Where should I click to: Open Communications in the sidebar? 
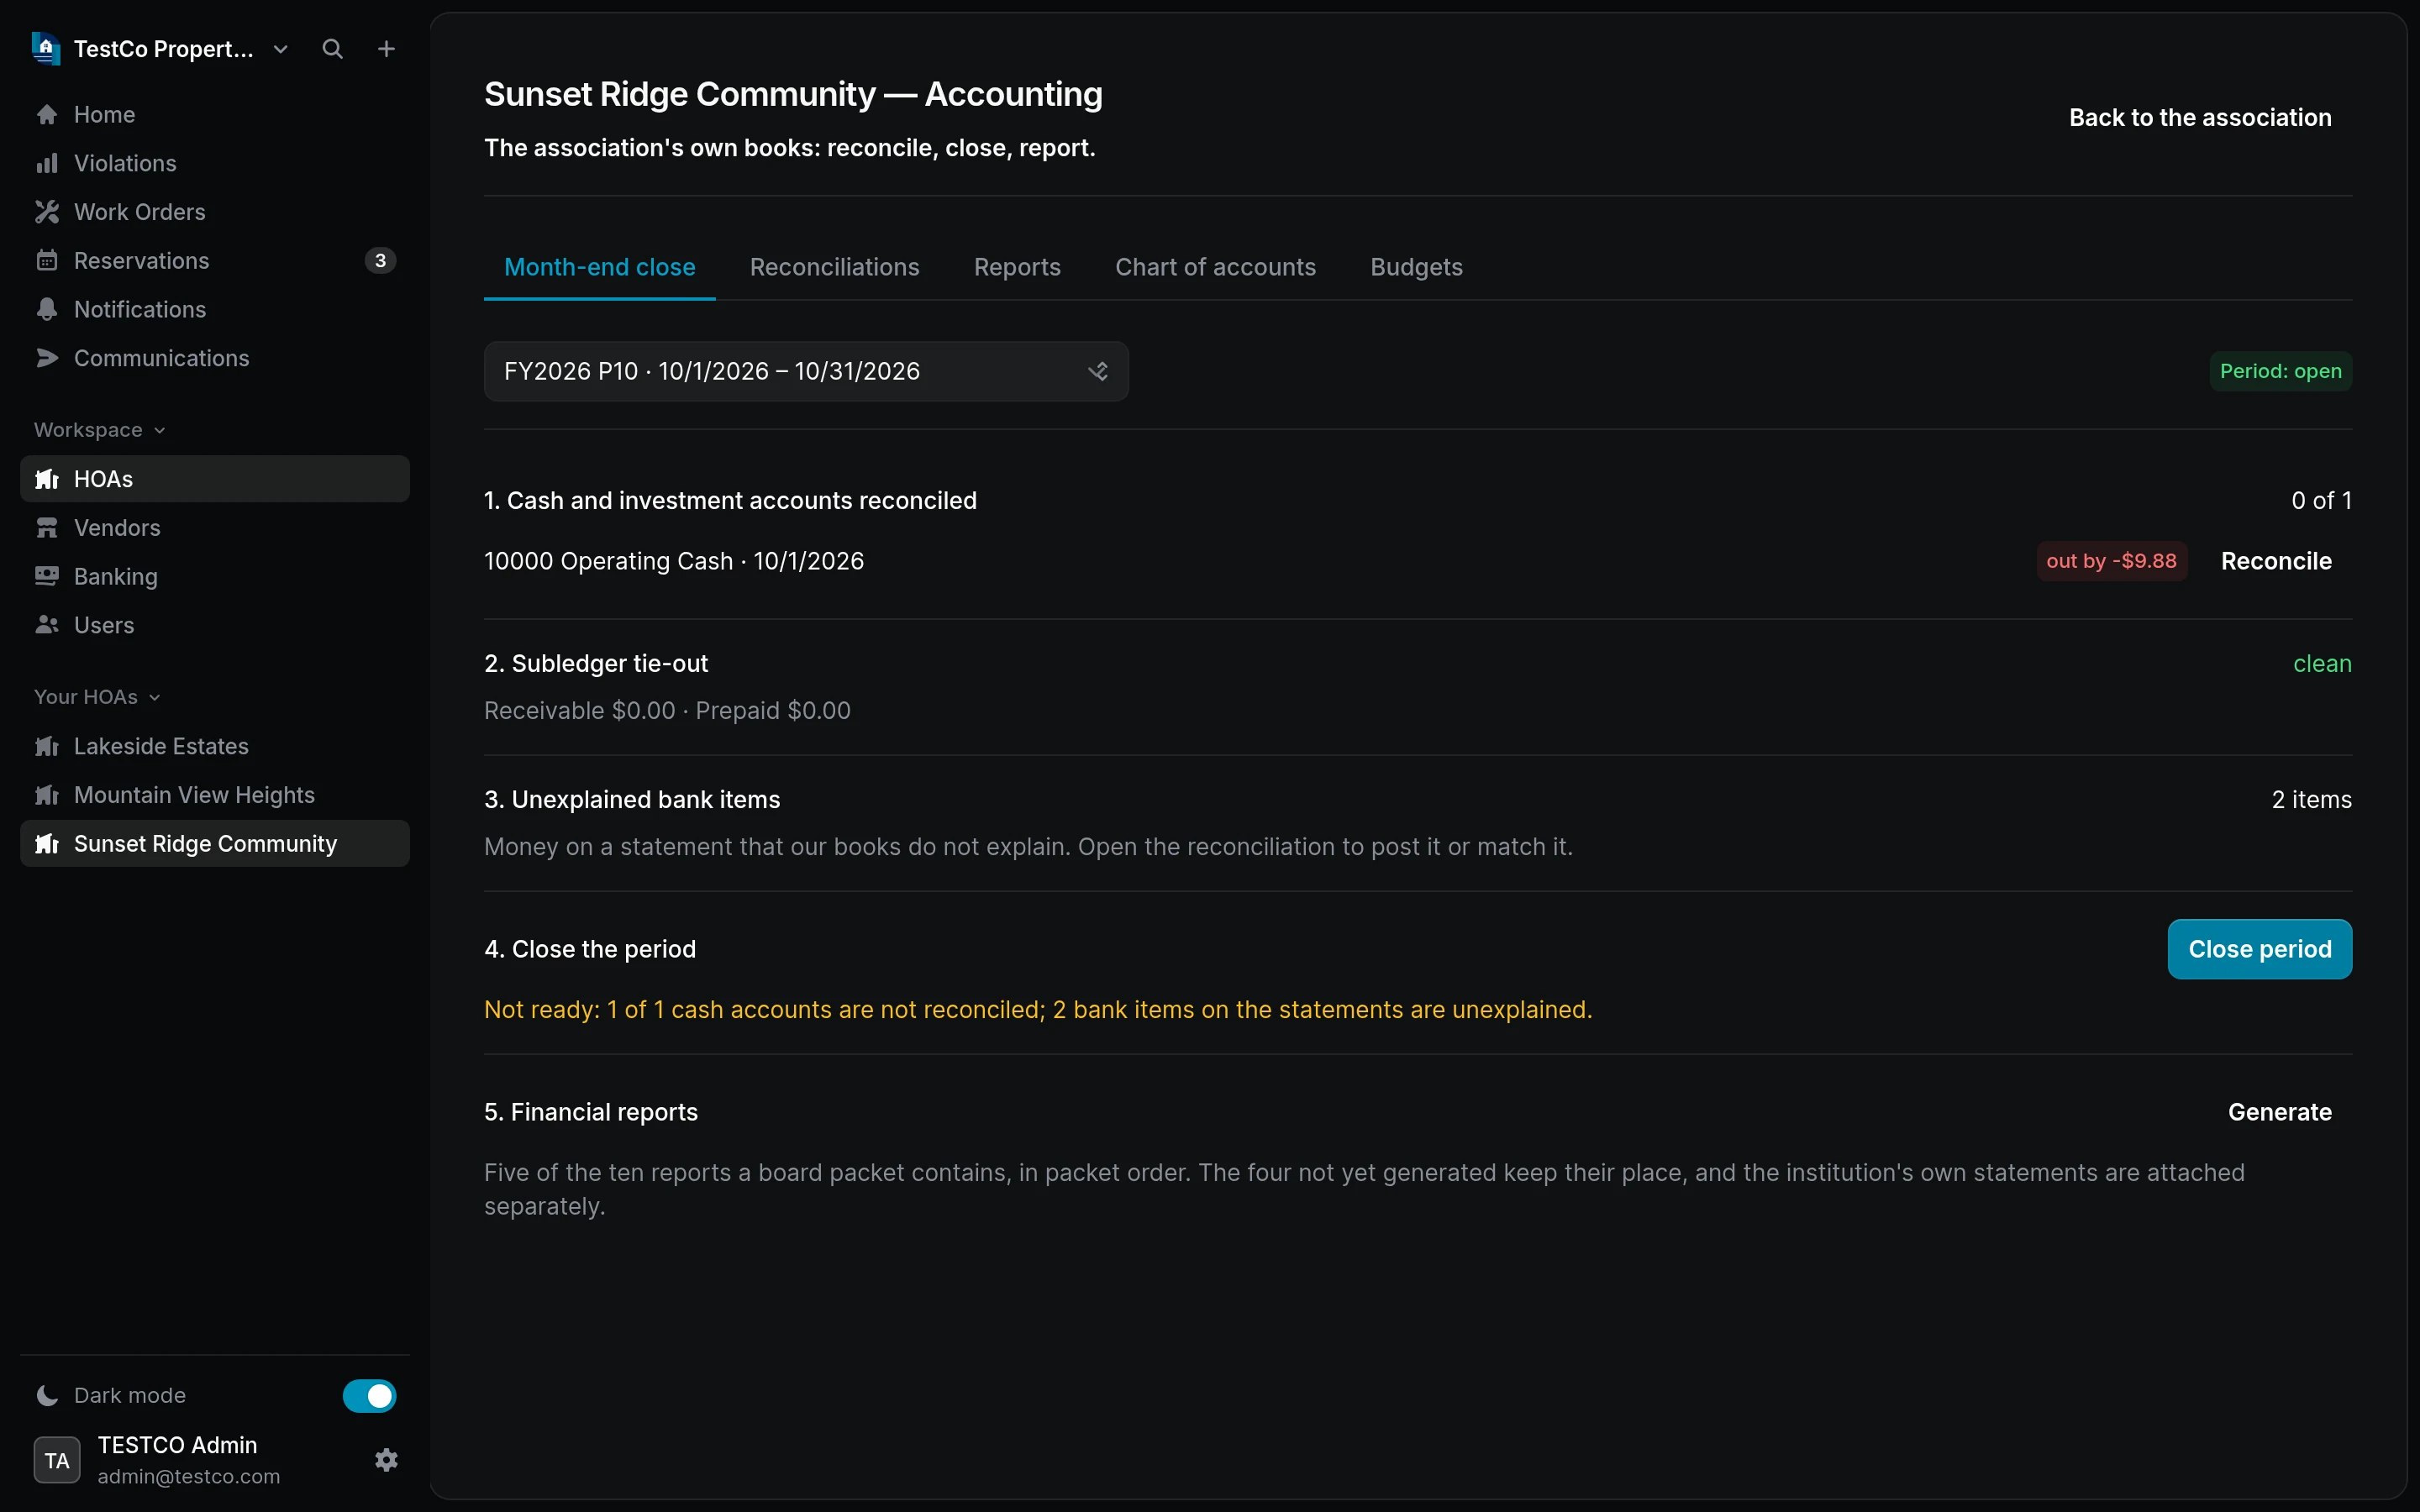tap(215, 358)
